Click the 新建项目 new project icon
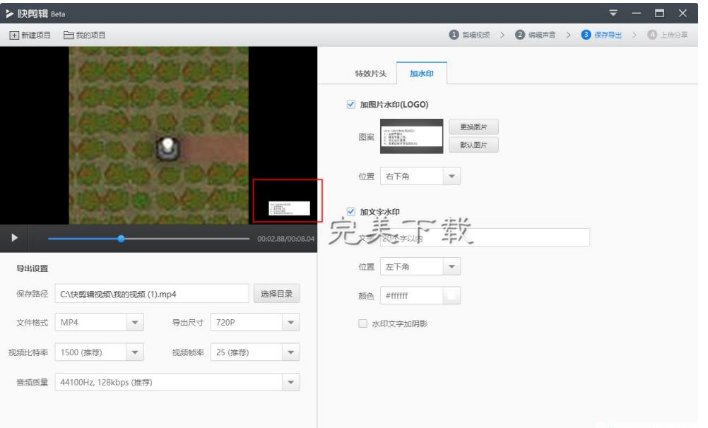This screenshot has width=708, height=428. click(x=14, y=35)
